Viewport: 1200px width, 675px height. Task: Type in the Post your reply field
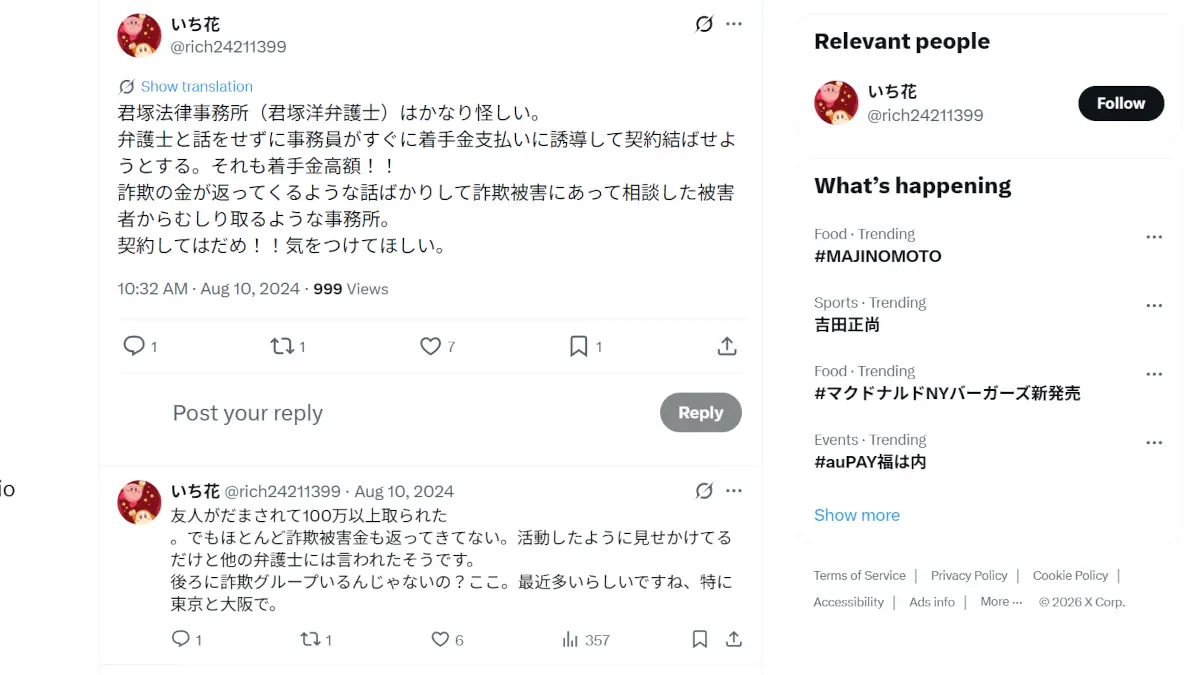click(x=400, y=413)
